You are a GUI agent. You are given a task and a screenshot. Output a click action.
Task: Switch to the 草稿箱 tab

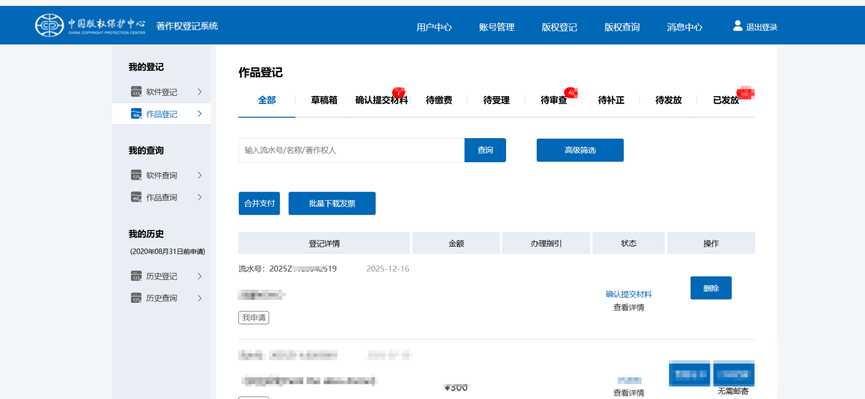324,100
